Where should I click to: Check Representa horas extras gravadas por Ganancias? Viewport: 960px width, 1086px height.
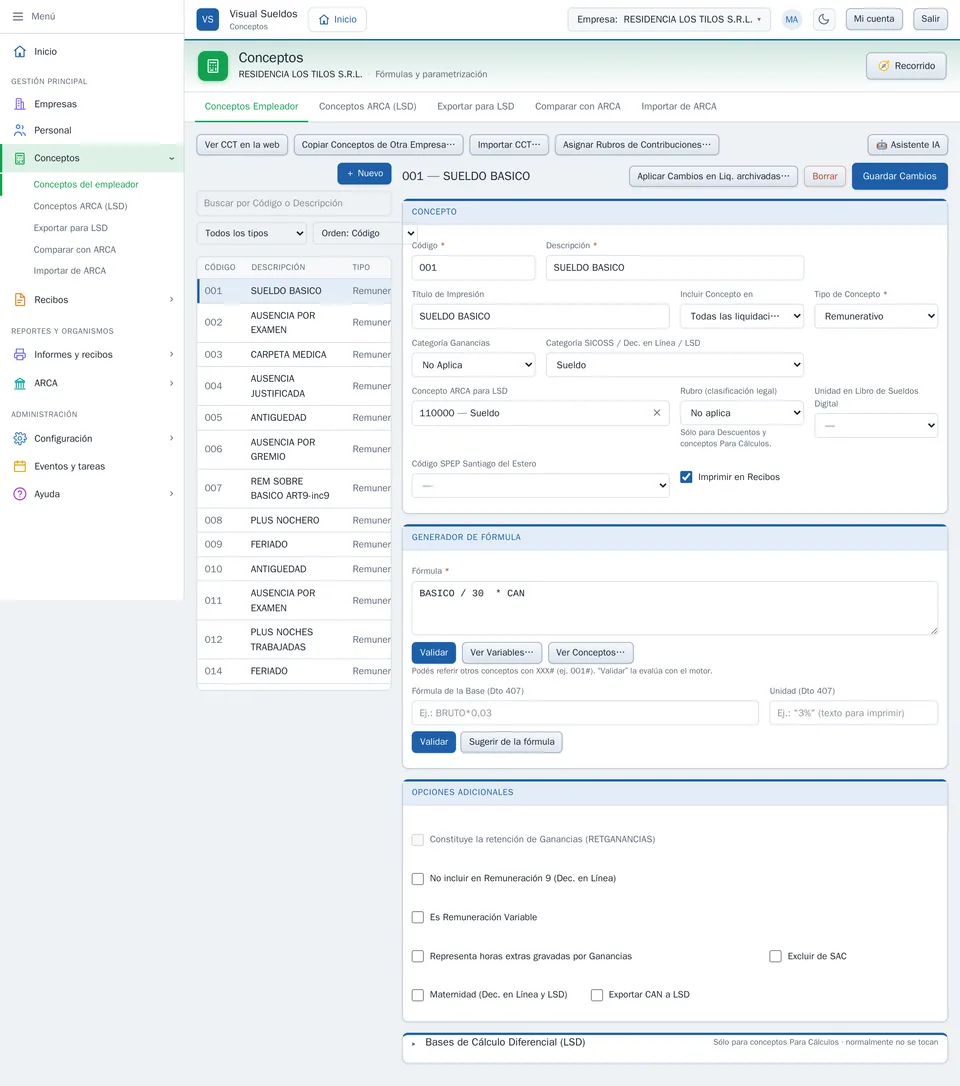418,956
